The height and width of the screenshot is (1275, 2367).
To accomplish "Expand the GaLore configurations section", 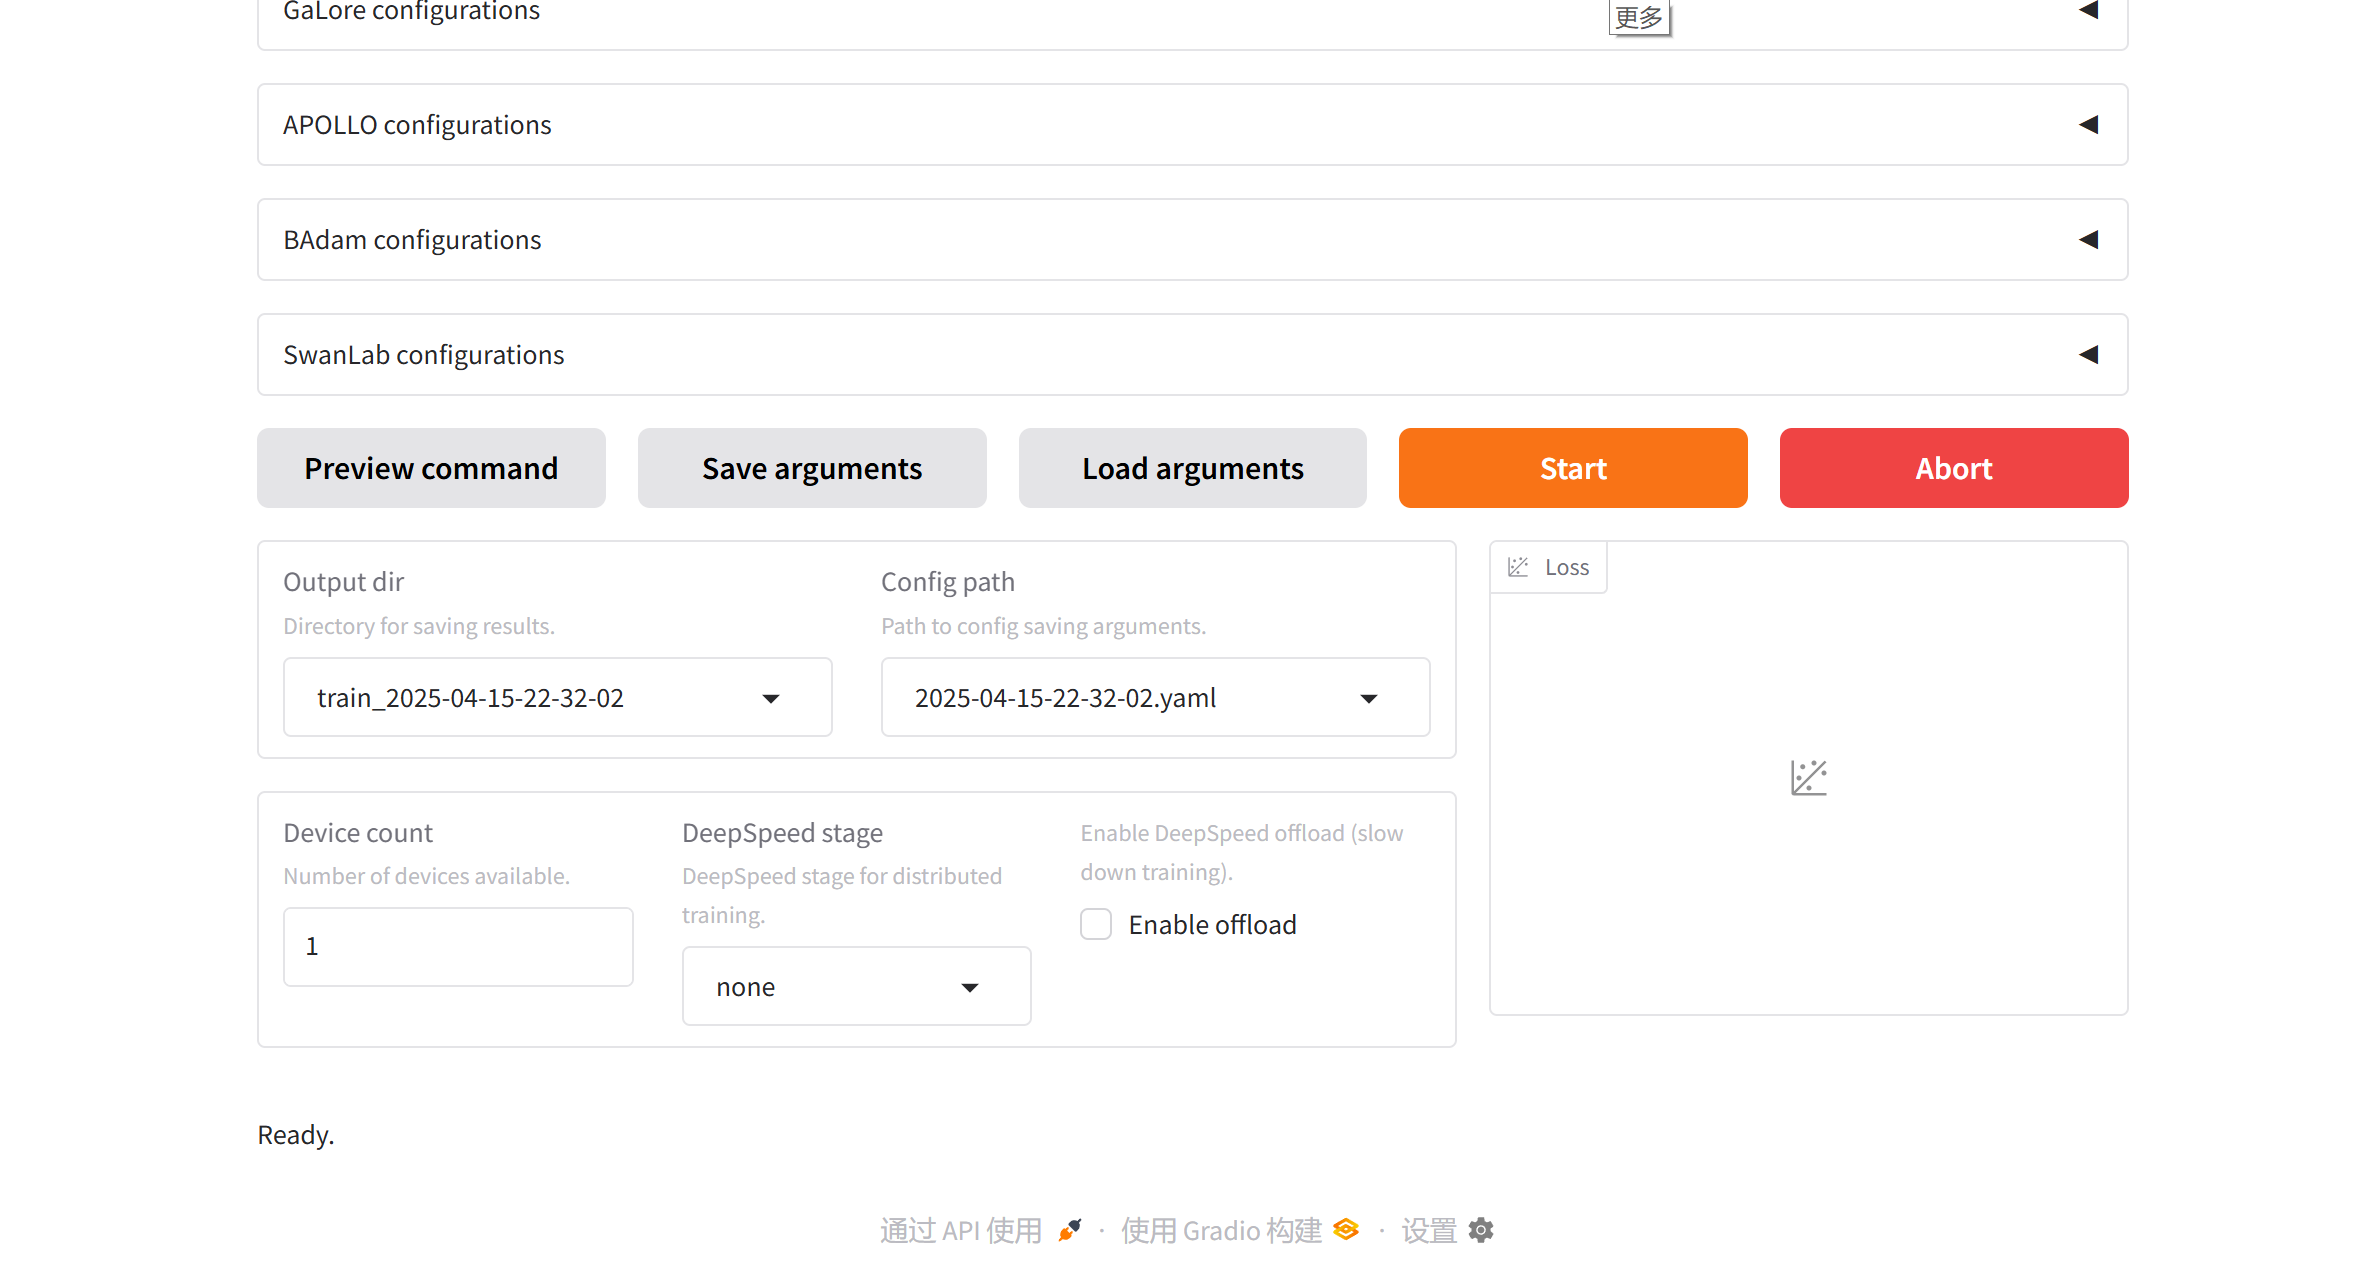I will (x=2088, y=10).
